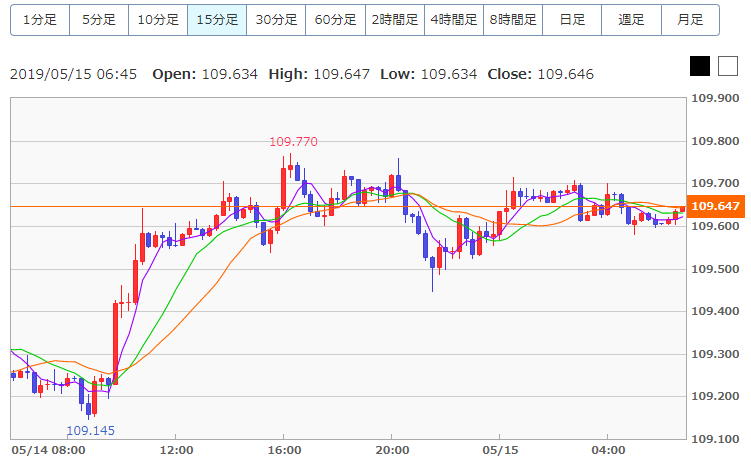Viewport: 751px width, 462px height.
Task: Click the 109.200 price axis label
Action: pyautogui.click(x=715, y=396)
